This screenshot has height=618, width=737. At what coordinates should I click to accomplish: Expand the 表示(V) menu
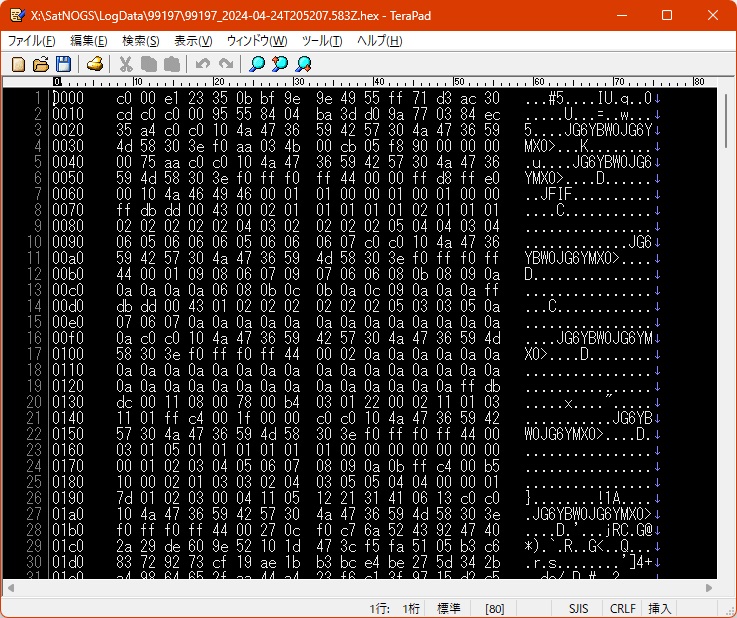tap(193, 41)
